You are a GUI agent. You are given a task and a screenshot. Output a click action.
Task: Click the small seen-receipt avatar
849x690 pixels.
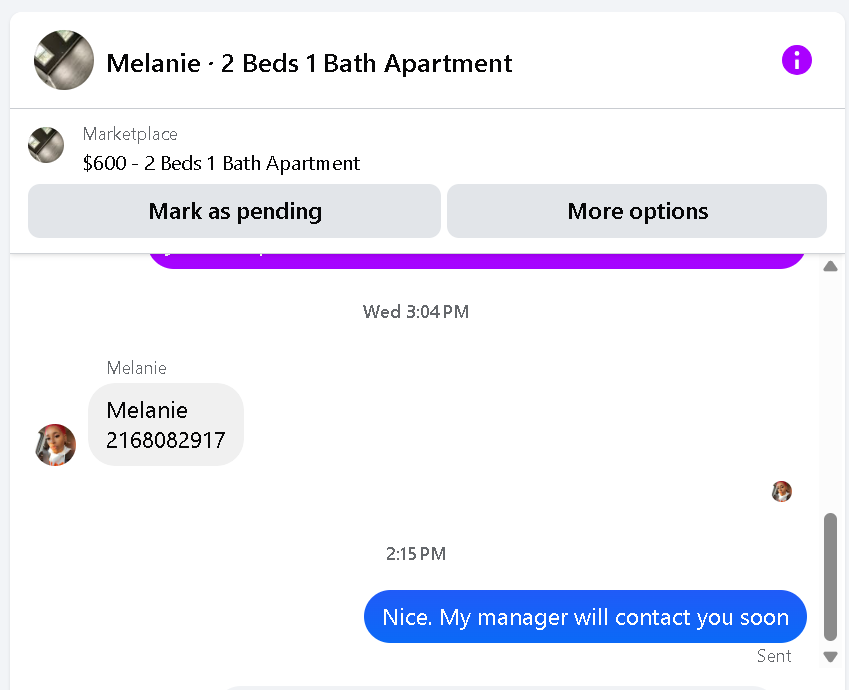tap(782, 491)
